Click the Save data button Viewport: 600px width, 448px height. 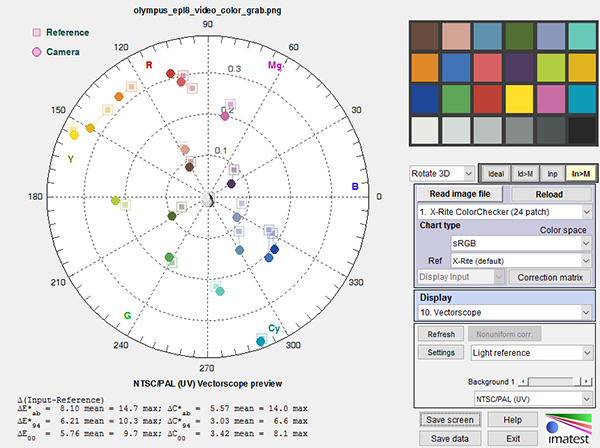pyautogui.click(x=450, y=438)
